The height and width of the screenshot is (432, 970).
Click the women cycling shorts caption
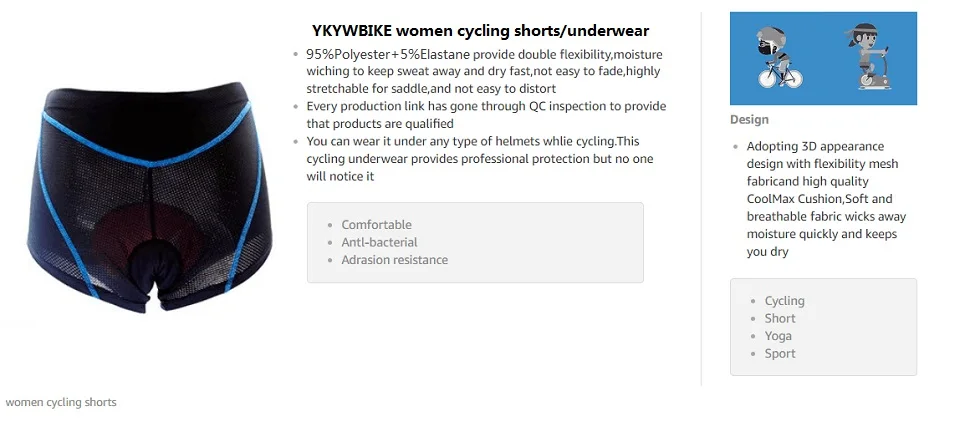click(x=61, y=402)
